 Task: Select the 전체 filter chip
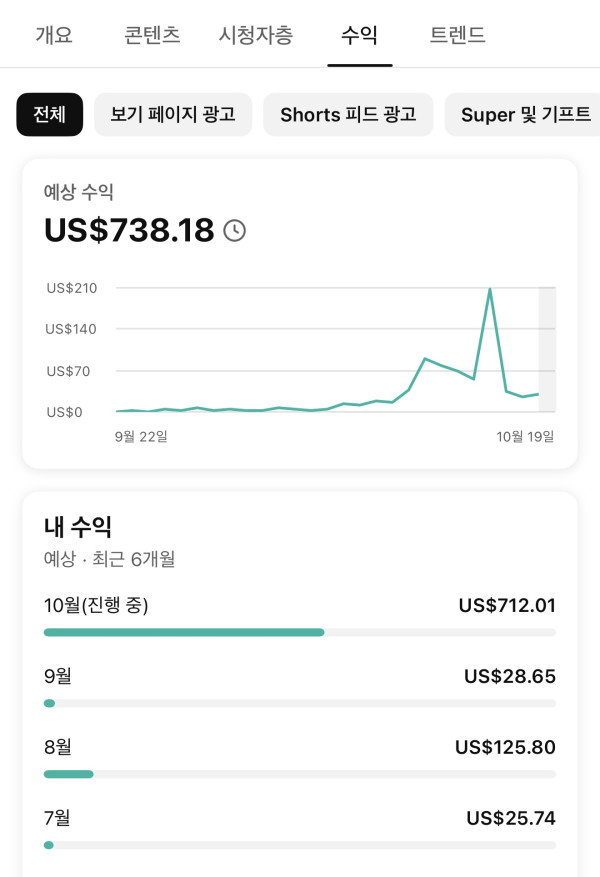click(x=50, y=115)
